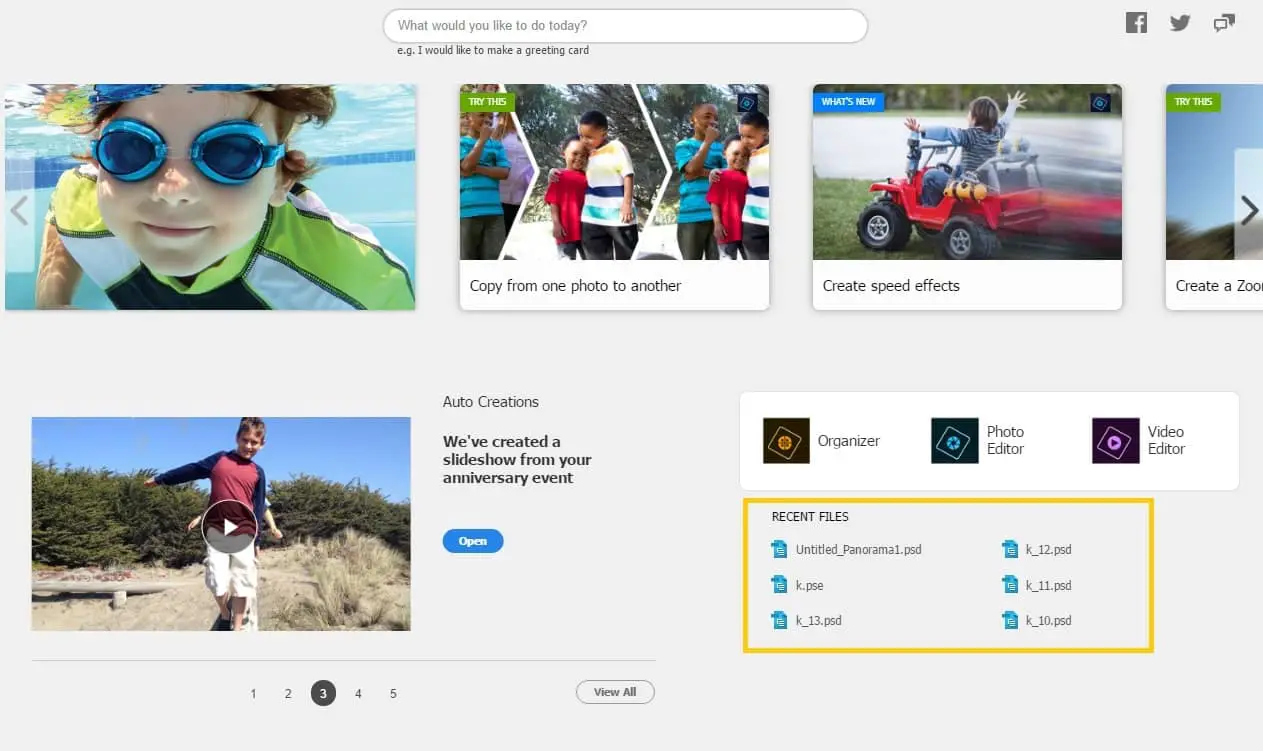Play the anniversary slideshow video
Viewport: 1263px width, 751px height.
click(x=229, y=527)
